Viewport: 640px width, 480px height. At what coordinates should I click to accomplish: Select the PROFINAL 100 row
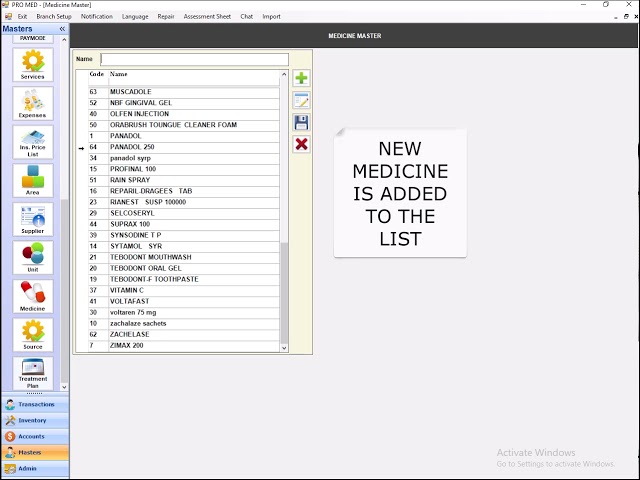(184, 169)
